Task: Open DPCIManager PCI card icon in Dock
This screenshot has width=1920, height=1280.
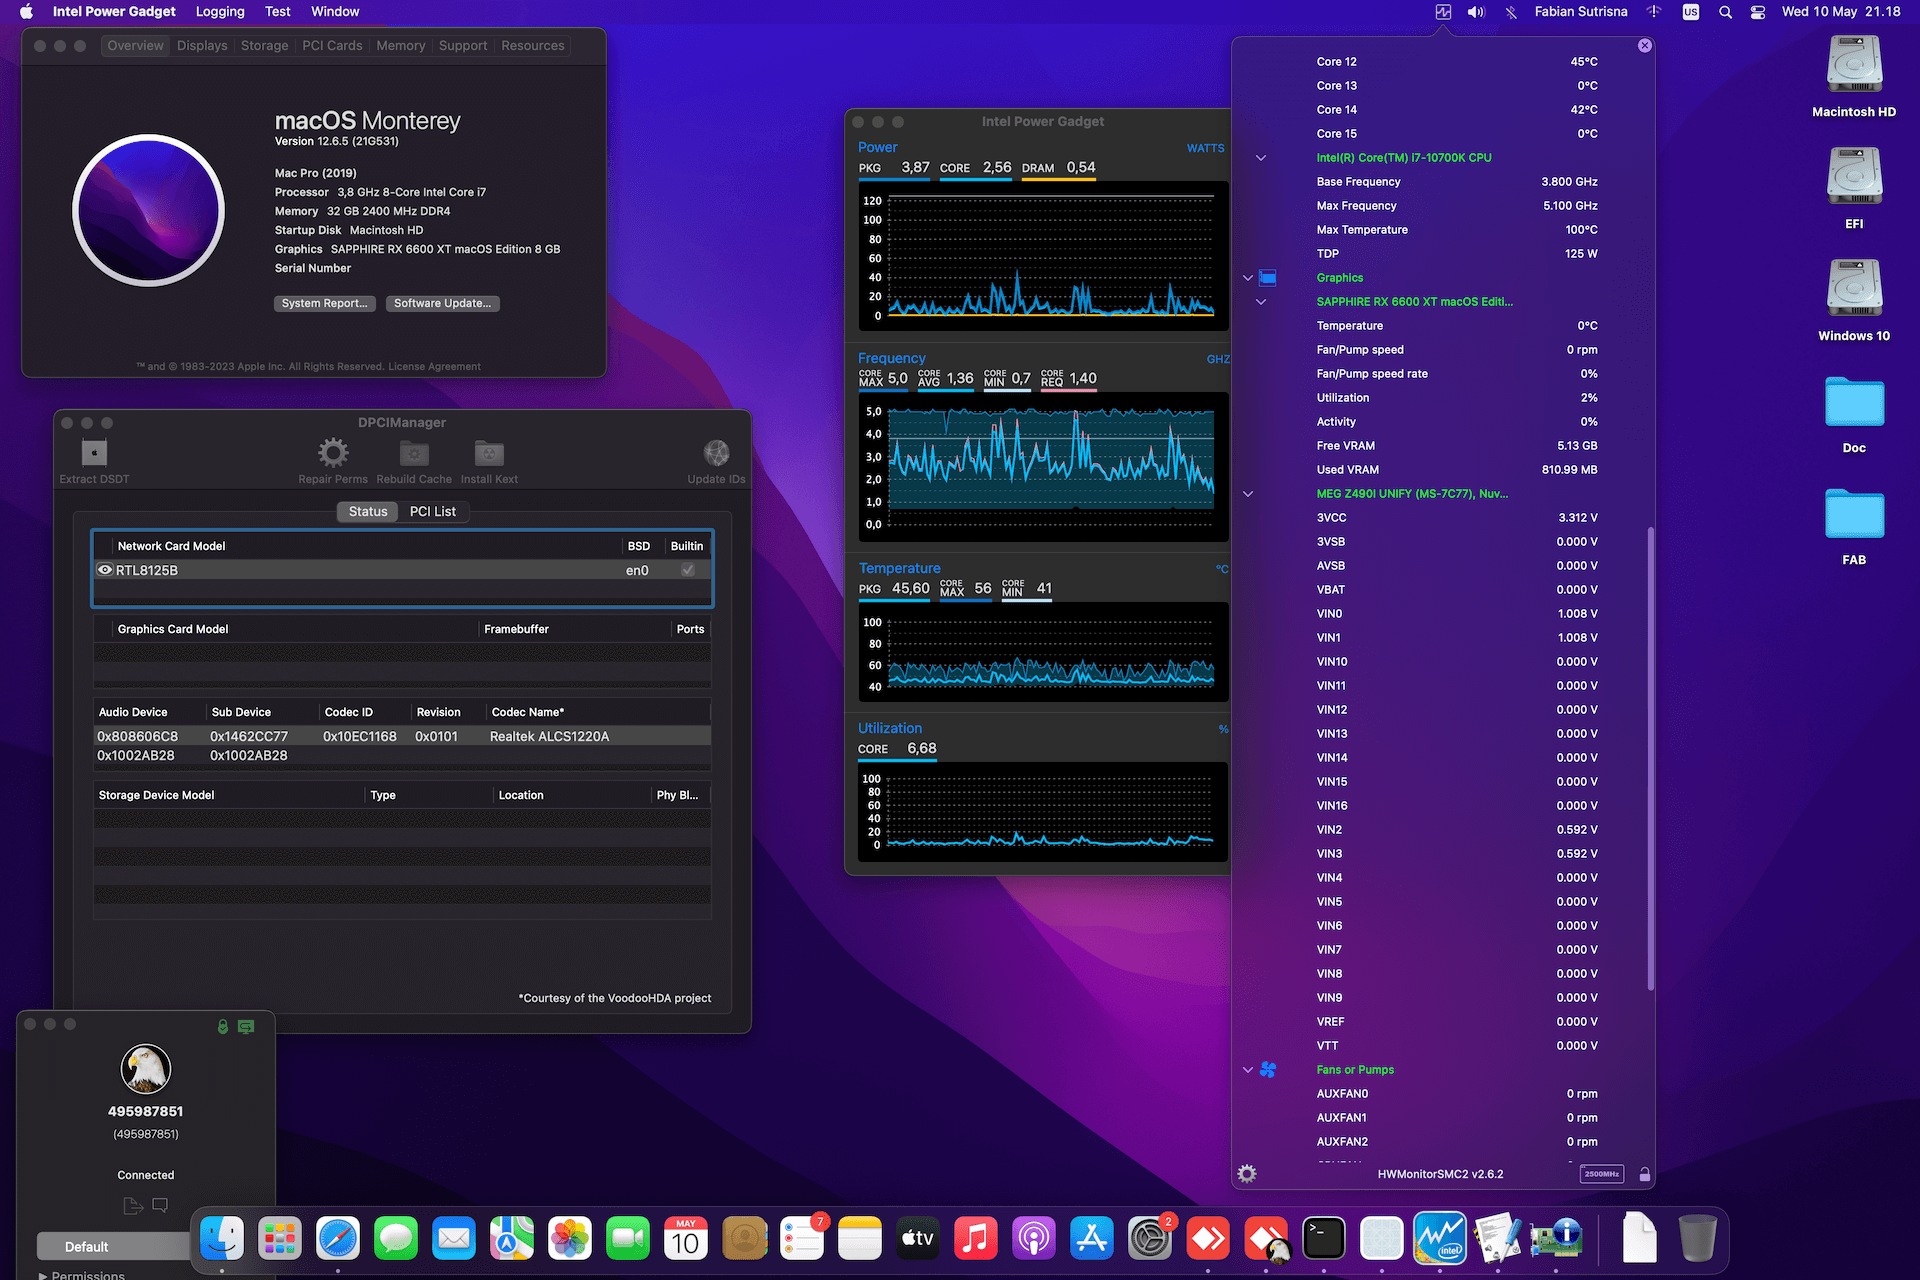Action: 1556,1239
